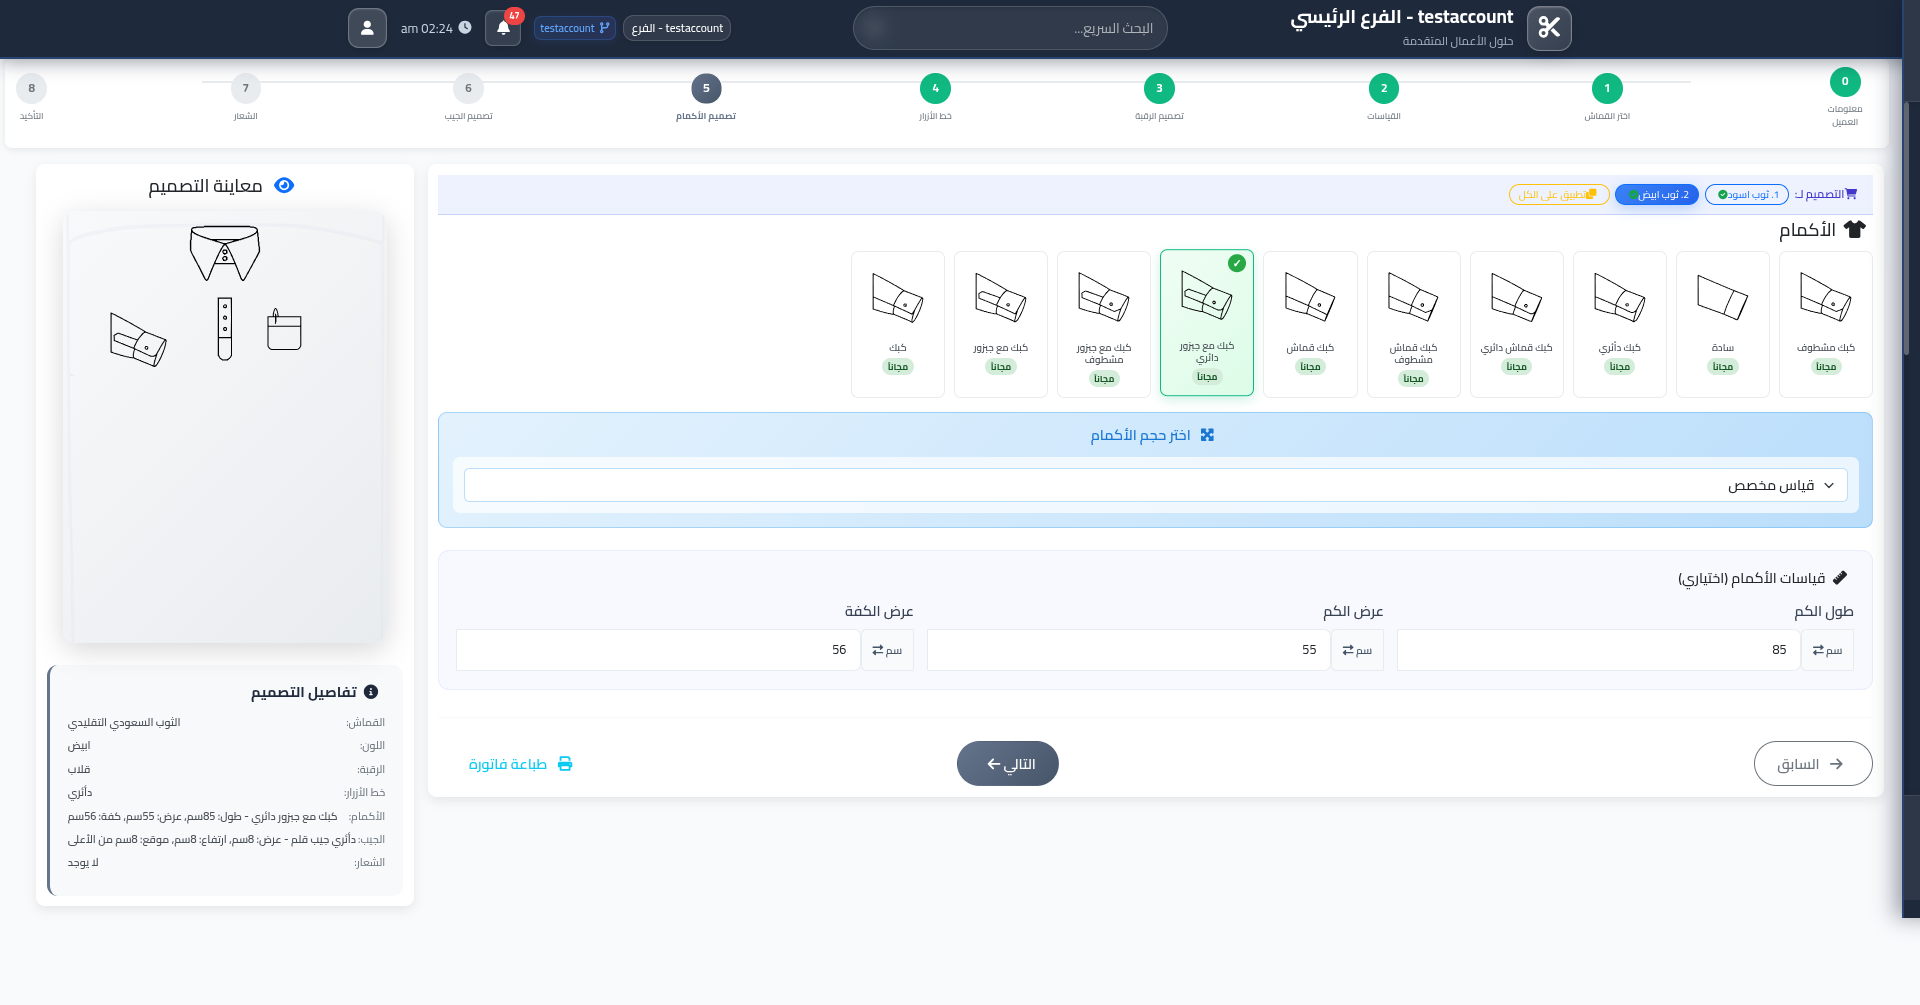Open the user profile icon in the top bar
The height and width of the screenshot is (1005, 1920).
[367, 27]
